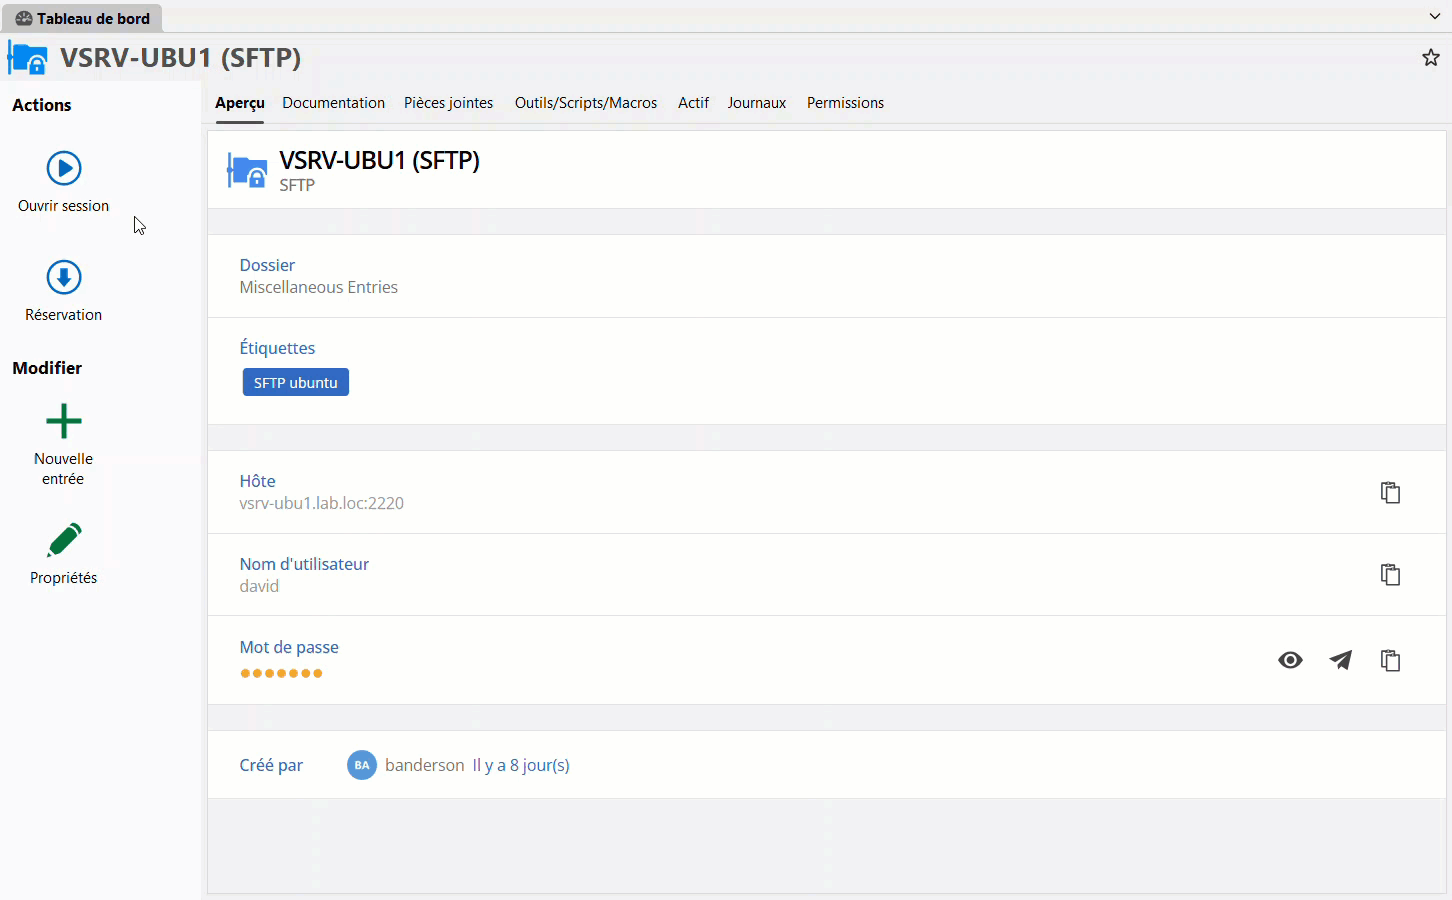Click the SFTP entry icon beside VSRV-UBU1
Screen dimensions: 1452x900
(247, 170)
